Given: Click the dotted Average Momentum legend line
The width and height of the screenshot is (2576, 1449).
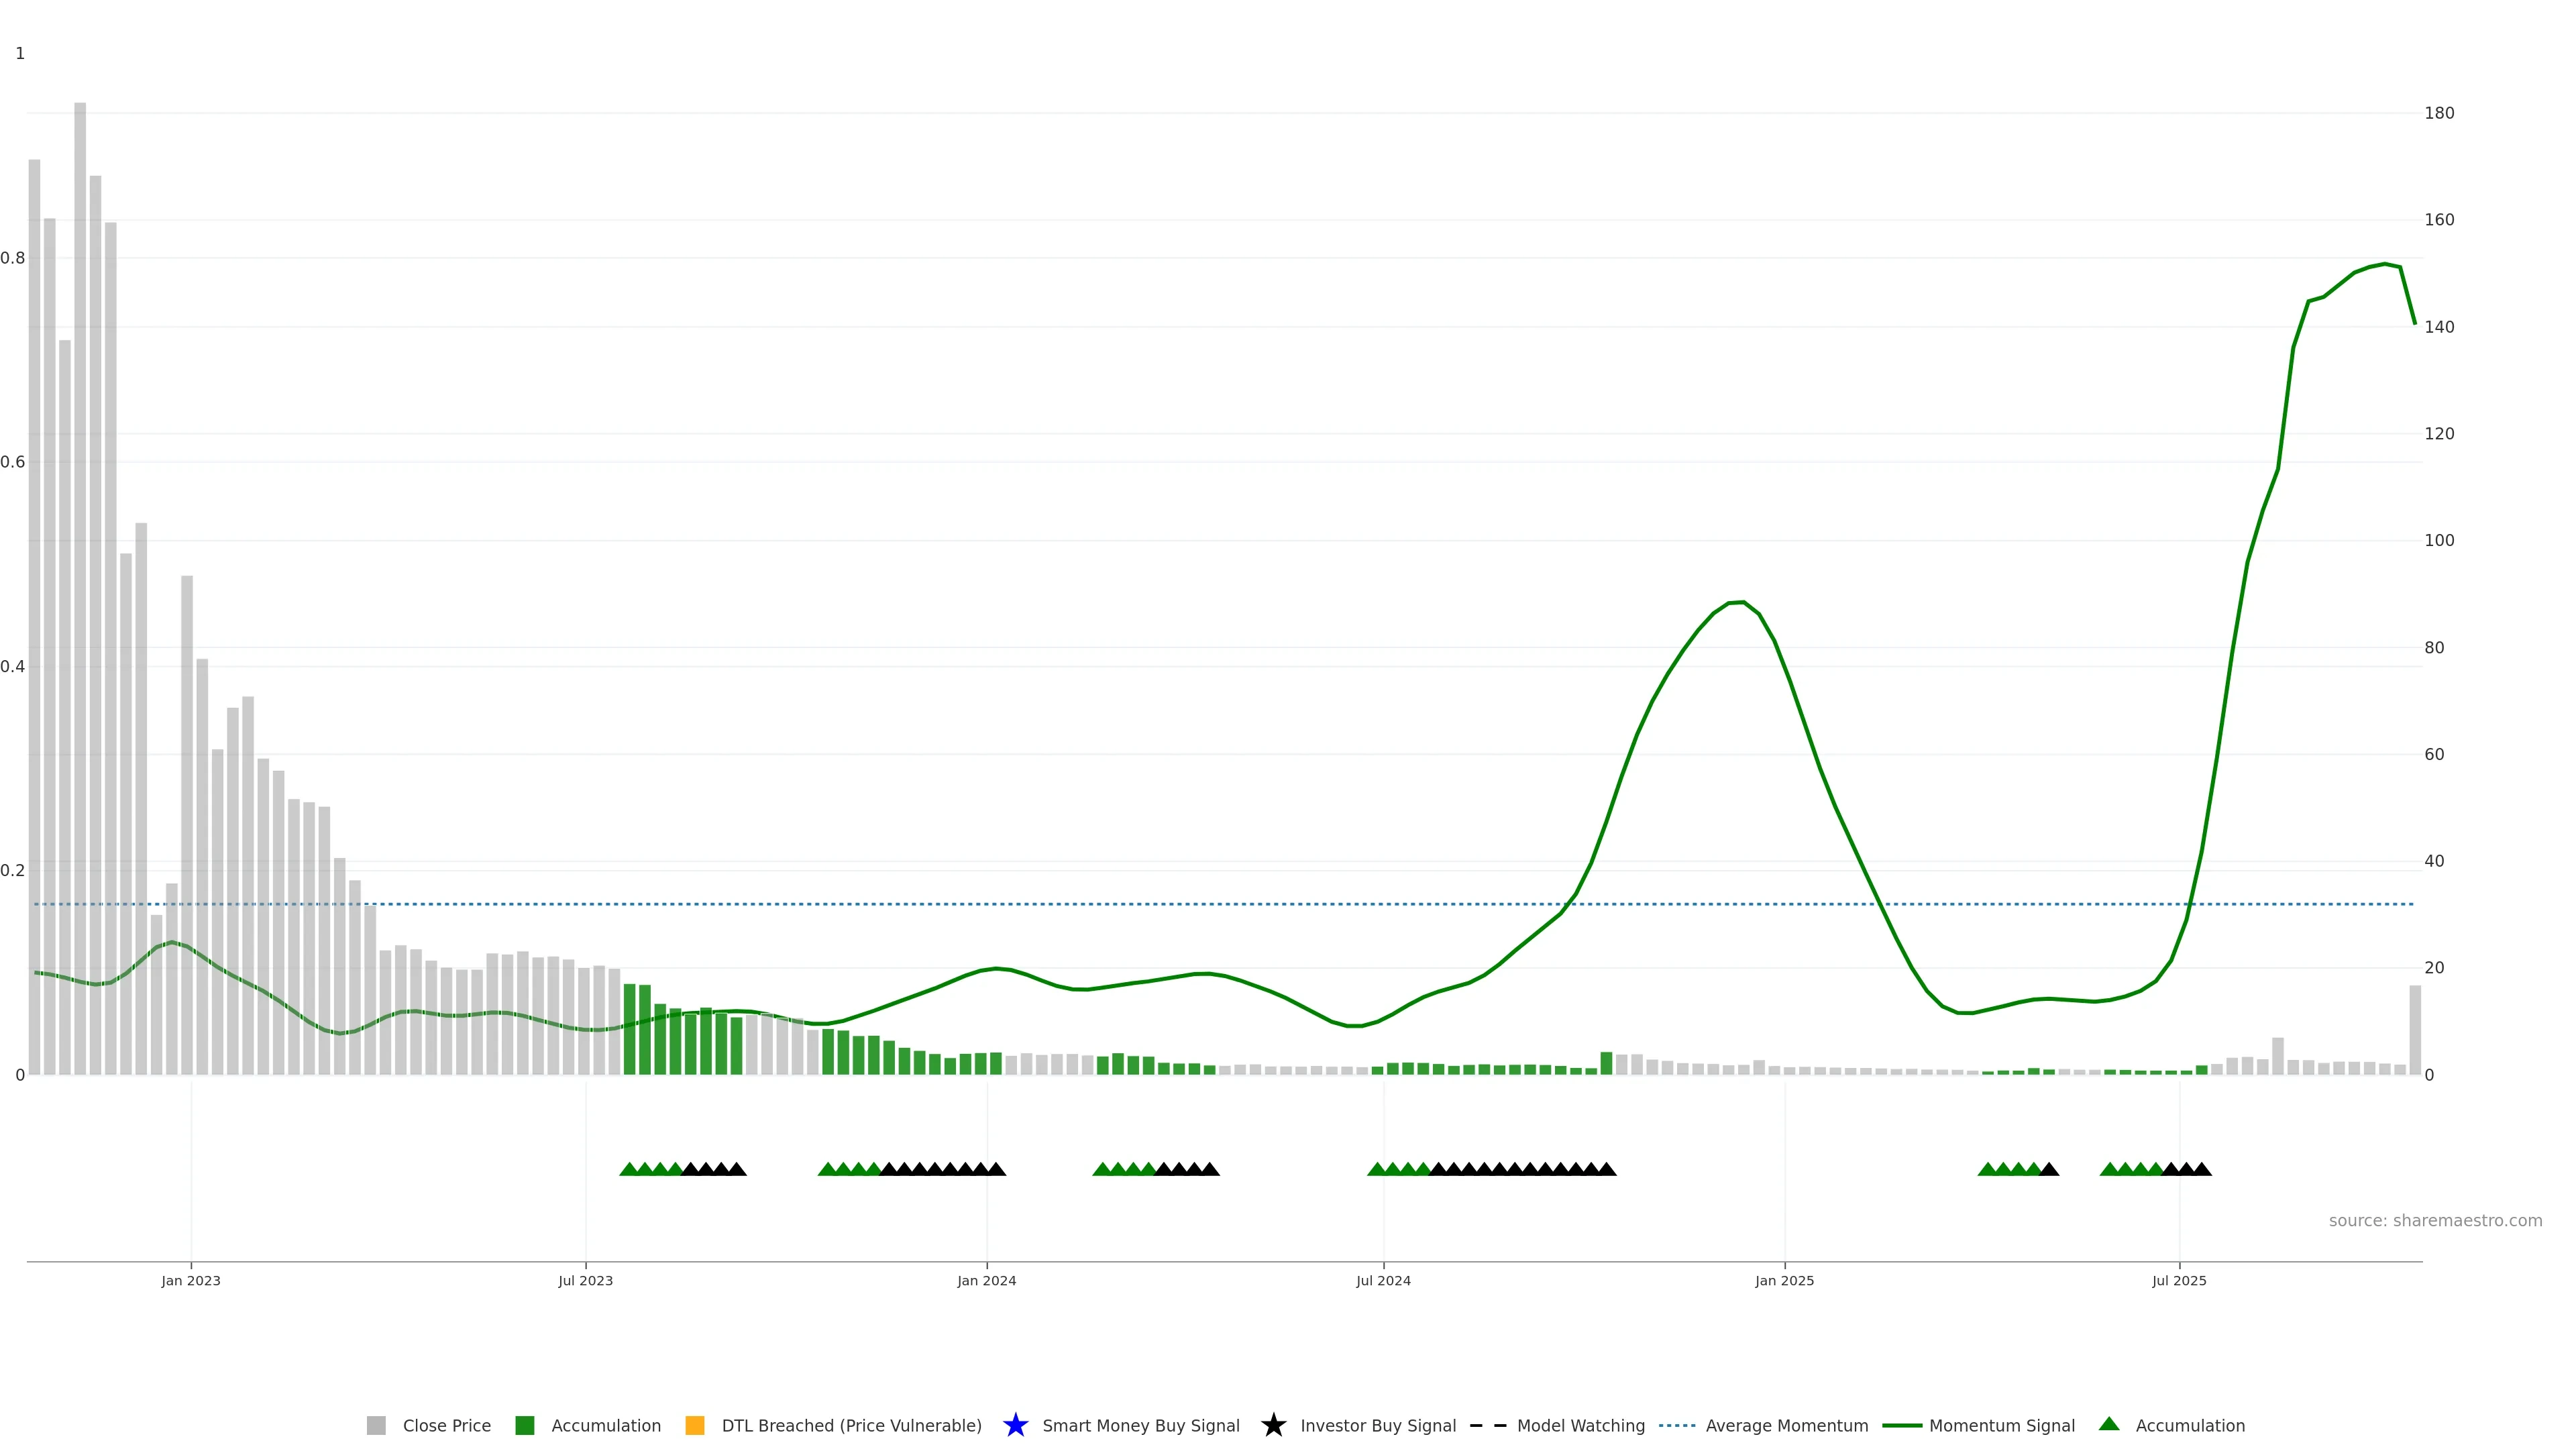Looking at the screenshot, I should (x=1677, y=1425).
